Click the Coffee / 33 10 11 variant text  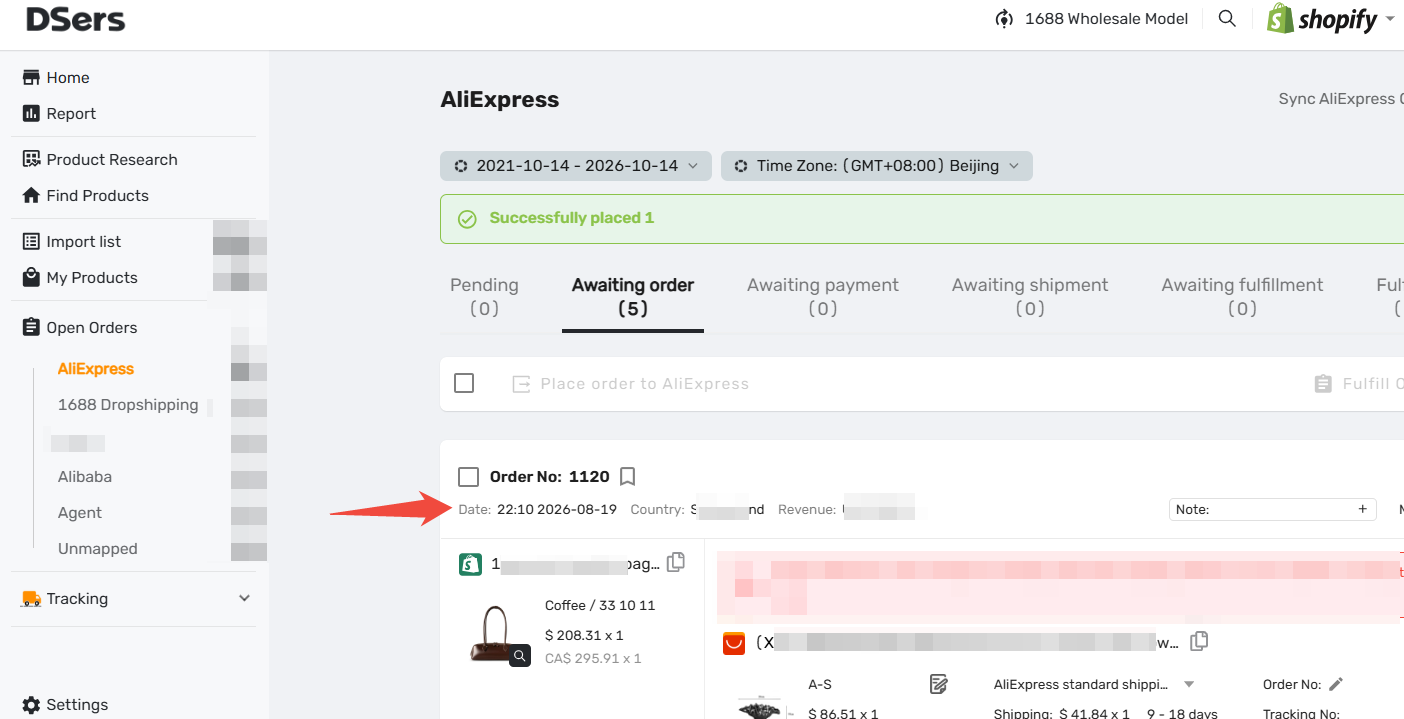point(600,605)
